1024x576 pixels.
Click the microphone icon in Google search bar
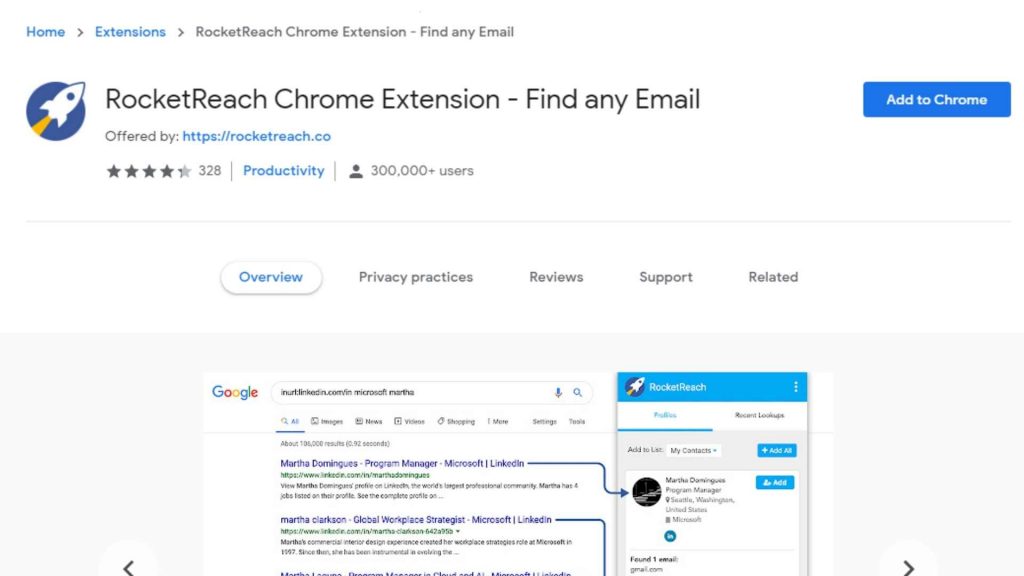(x=558, y=393)
